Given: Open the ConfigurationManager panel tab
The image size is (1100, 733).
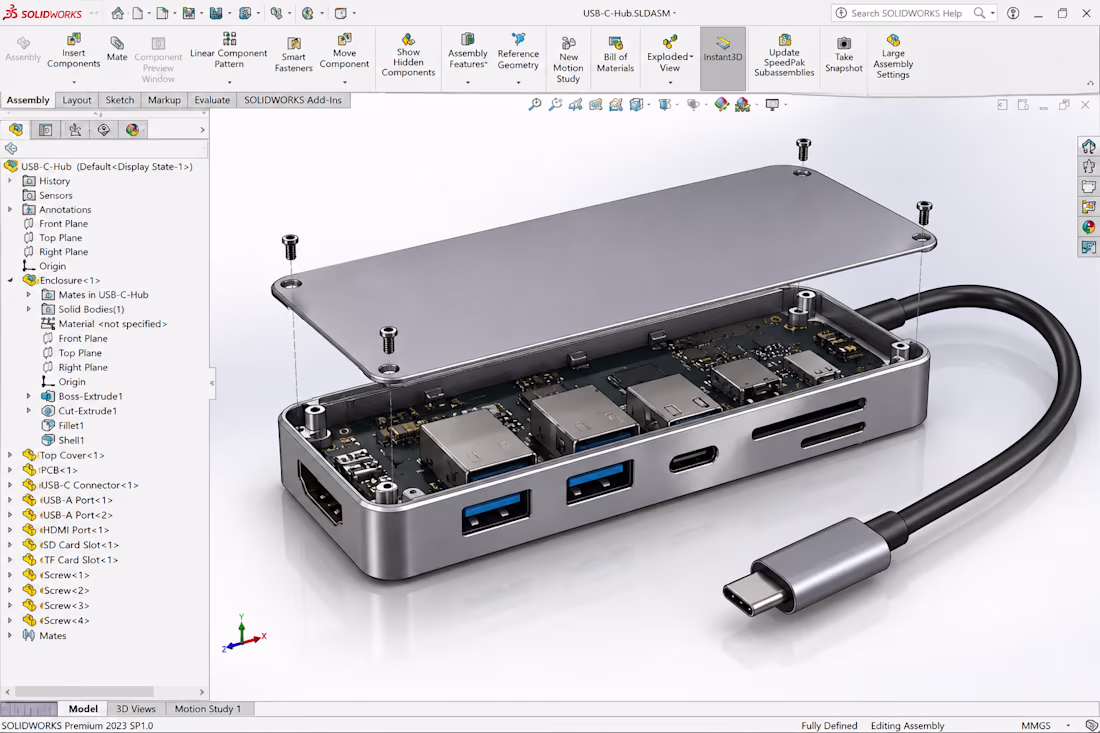Looking at the screenshot, I should pos(75,130).
